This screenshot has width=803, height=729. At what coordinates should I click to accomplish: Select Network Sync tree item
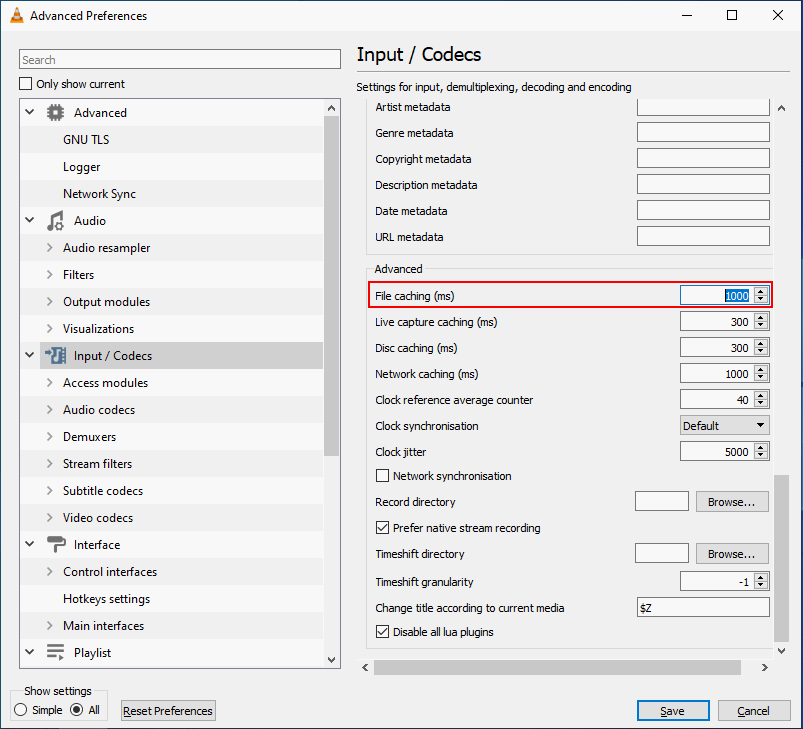[99, 194]
